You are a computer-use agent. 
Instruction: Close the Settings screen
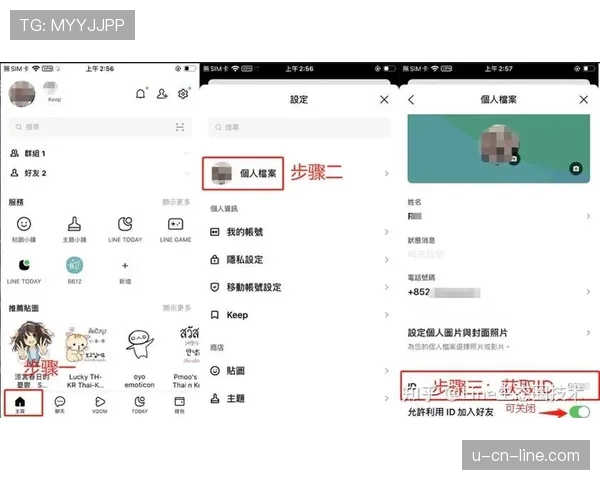[384, 100]
